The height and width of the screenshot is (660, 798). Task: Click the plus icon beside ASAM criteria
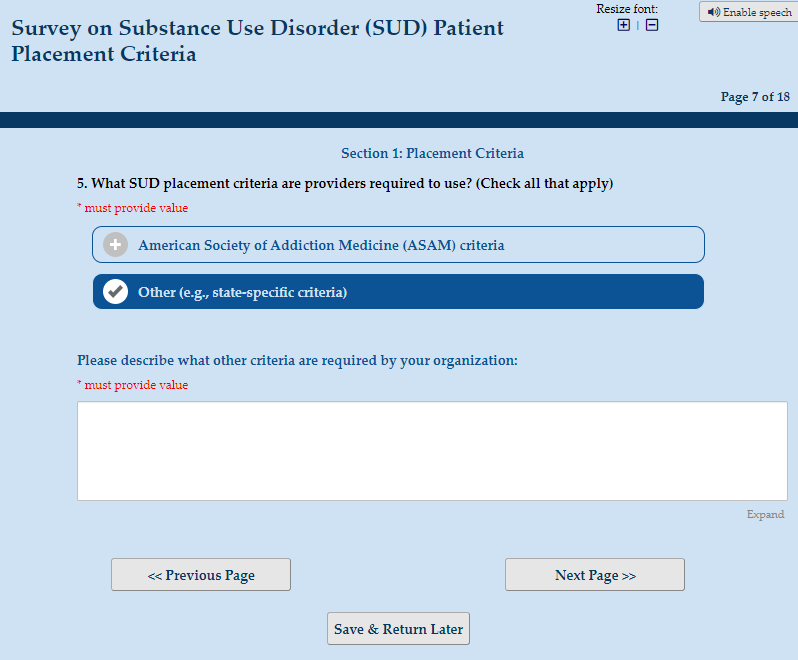click(116, 245)
